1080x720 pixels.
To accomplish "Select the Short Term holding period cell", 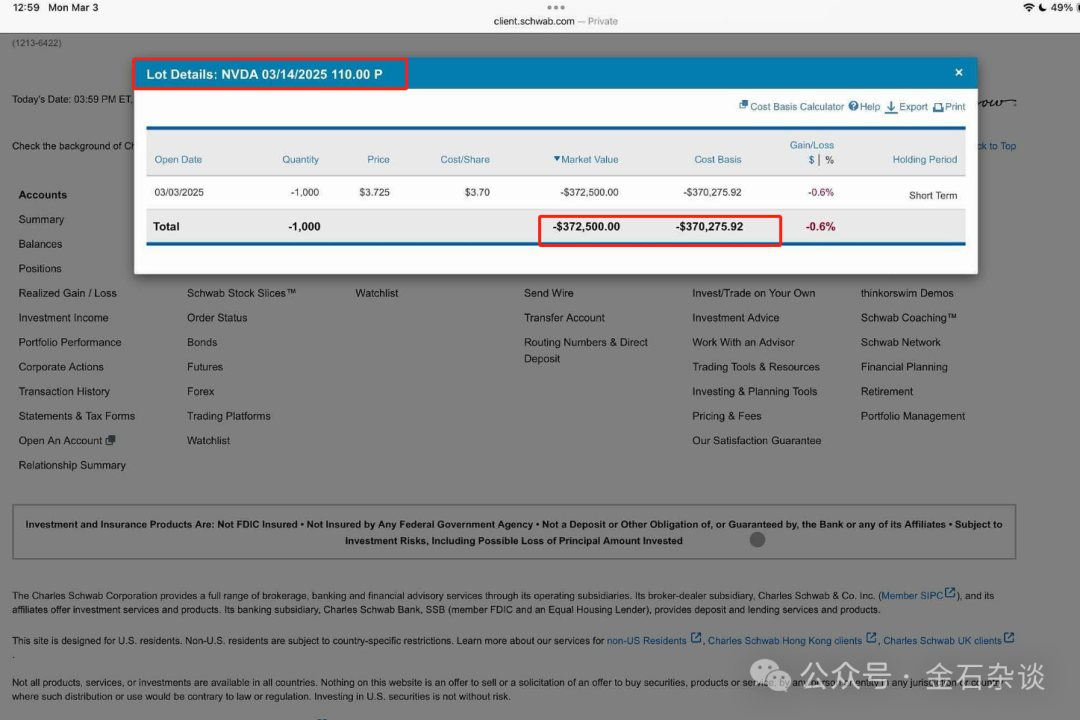I will point(933,195).
